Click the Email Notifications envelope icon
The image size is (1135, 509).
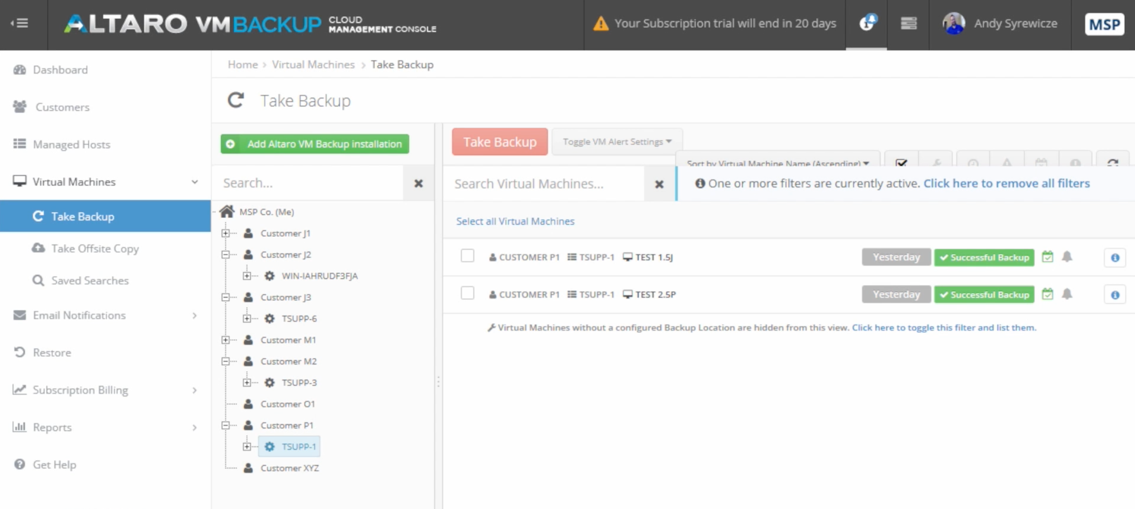[x=20, y=315]
